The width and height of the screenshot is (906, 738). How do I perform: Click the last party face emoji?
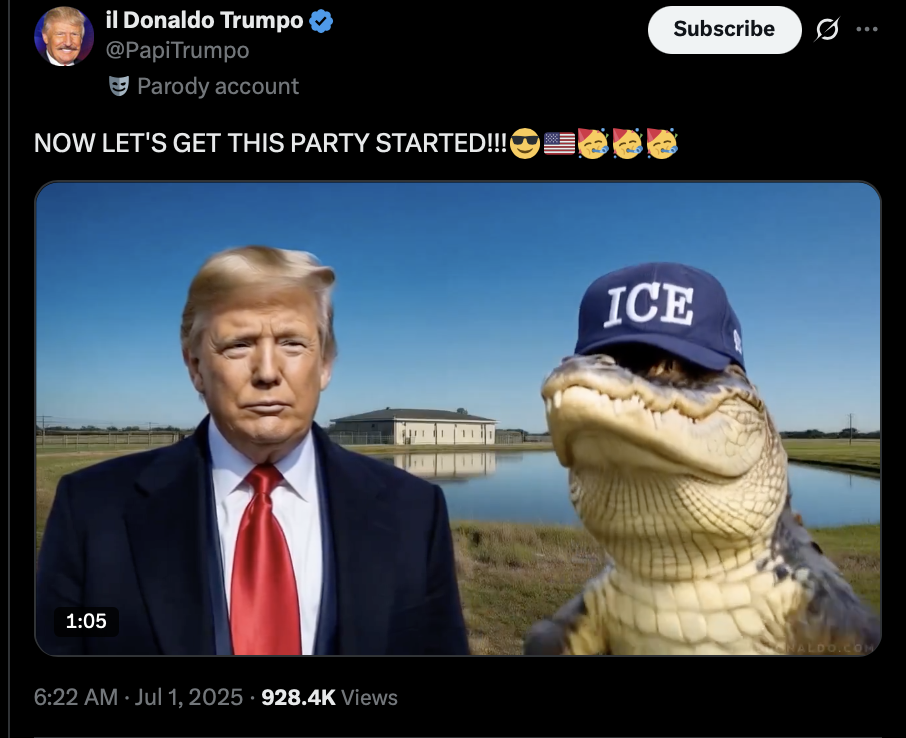[662, 143]
